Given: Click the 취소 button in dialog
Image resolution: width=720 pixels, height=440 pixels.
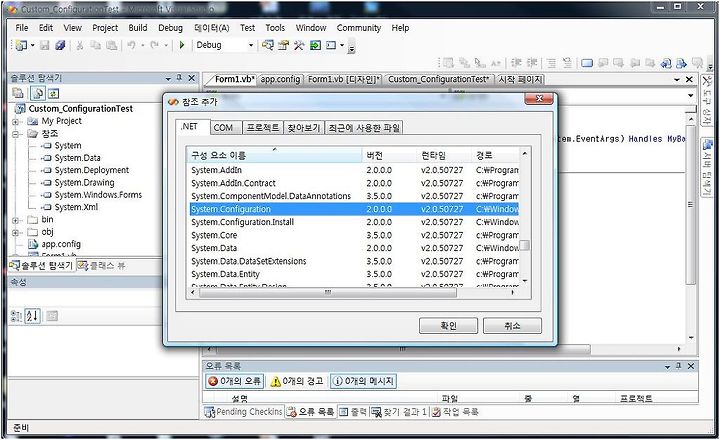Looking at the screenshot, I should [x=512, y=326].
